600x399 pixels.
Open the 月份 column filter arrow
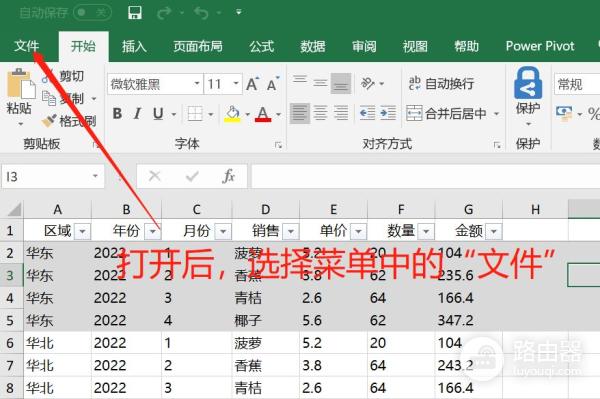point(223,231)
